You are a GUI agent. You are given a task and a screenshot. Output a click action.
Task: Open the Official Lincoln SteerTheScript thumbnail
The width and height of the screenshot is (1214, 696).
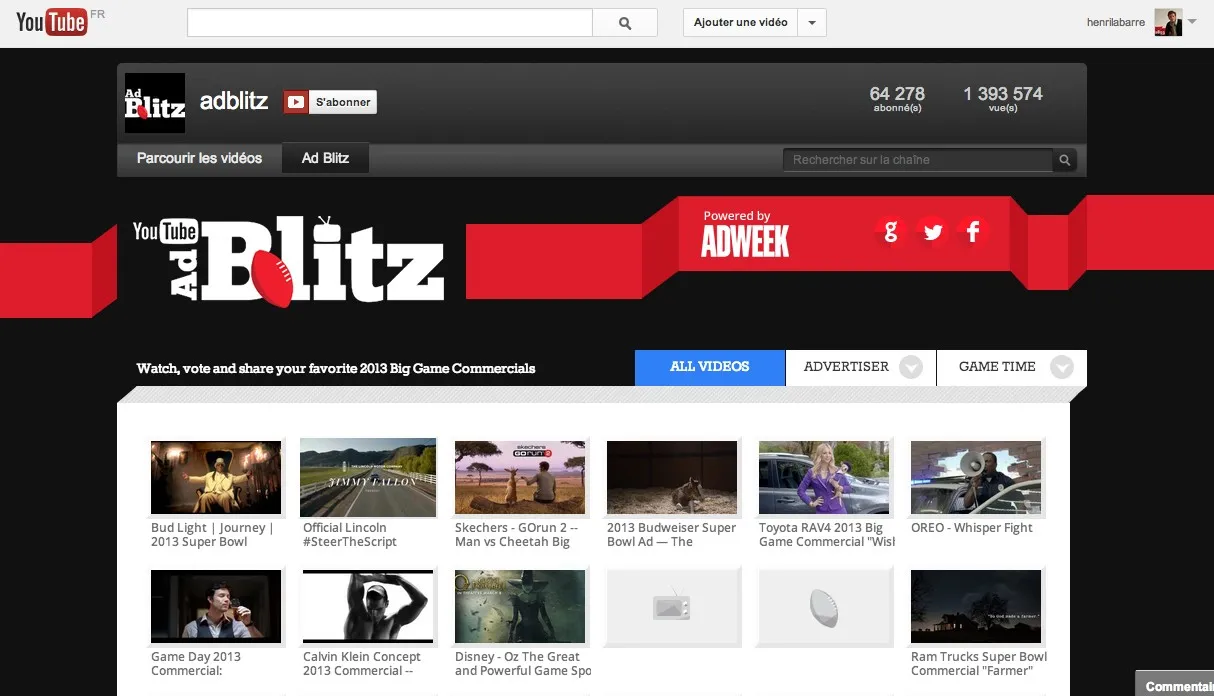(x=368, y=478)
